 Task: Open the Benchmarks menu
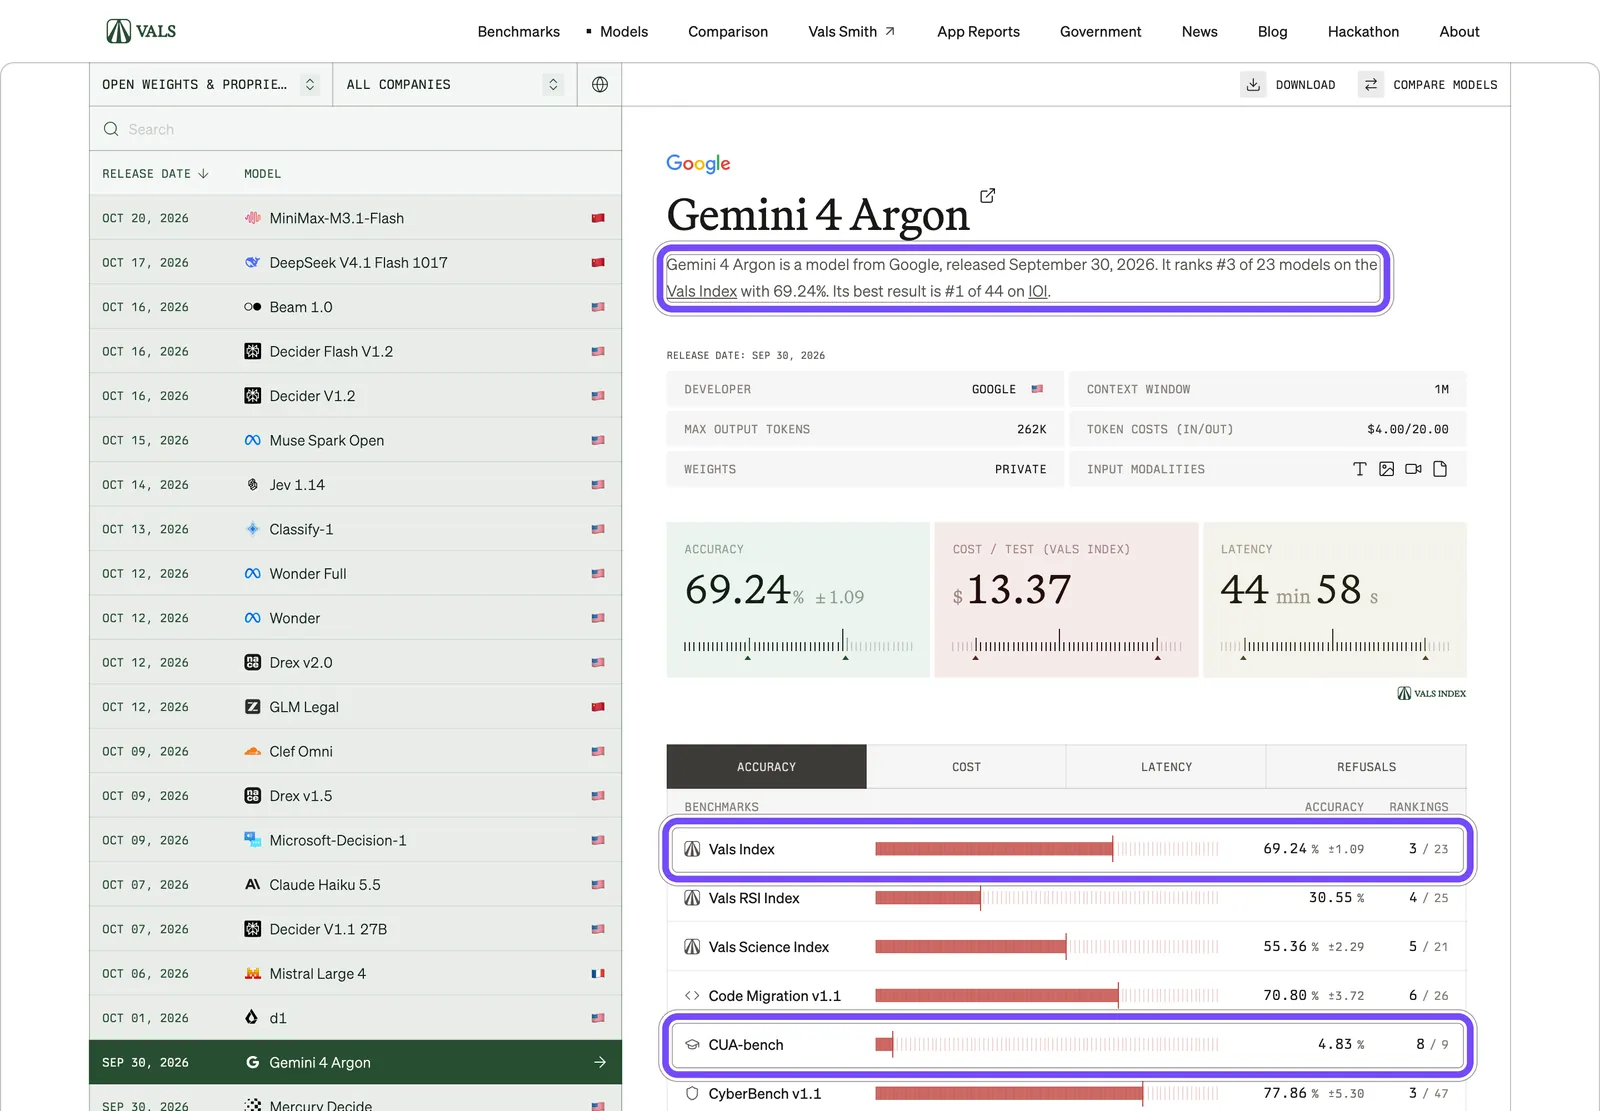coord(519,32)
